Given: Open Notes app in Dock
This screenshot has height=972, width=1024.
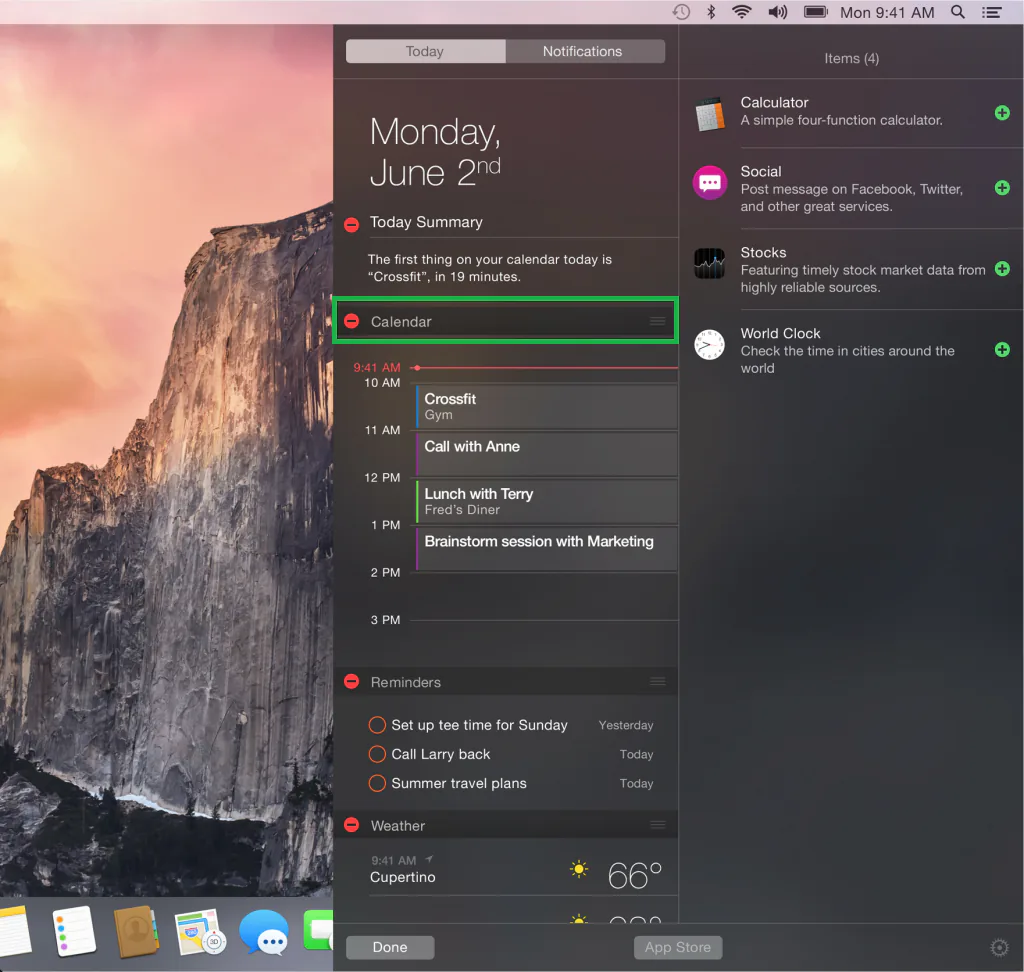Looking at the screenshot, I should point(13,932).
